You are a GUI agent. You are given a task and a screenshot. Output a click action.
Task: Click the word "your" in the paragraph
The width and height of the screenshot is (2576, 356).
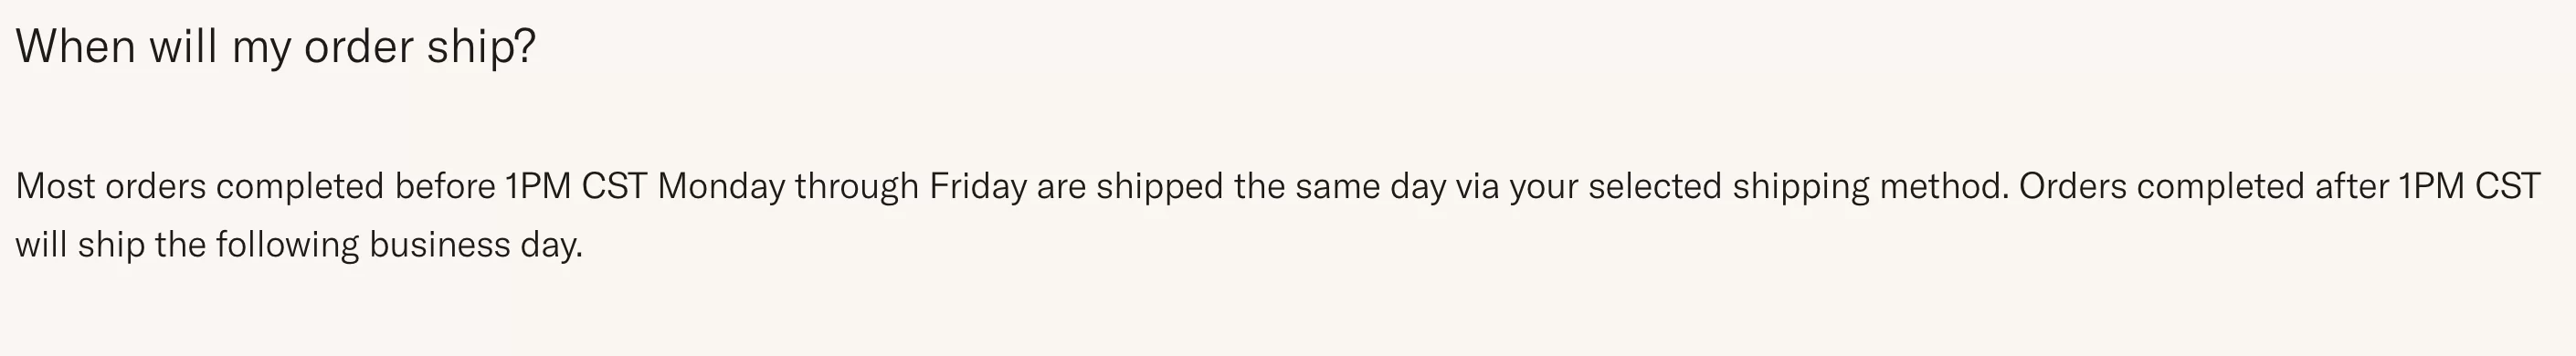pos(1543,187)
